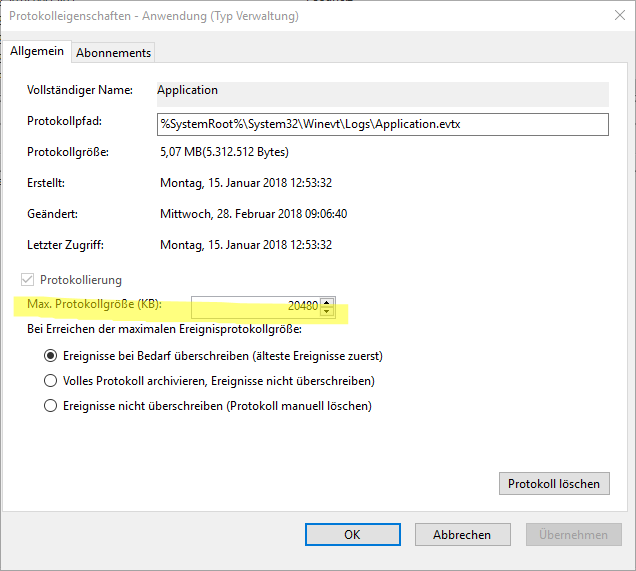Image resolution: width=636 pixels, height=571 pixels.
Task: Click 'Bei Erreichen der maximalen Ereignisprotokollgröße:' text
Action: pos(164,329)
